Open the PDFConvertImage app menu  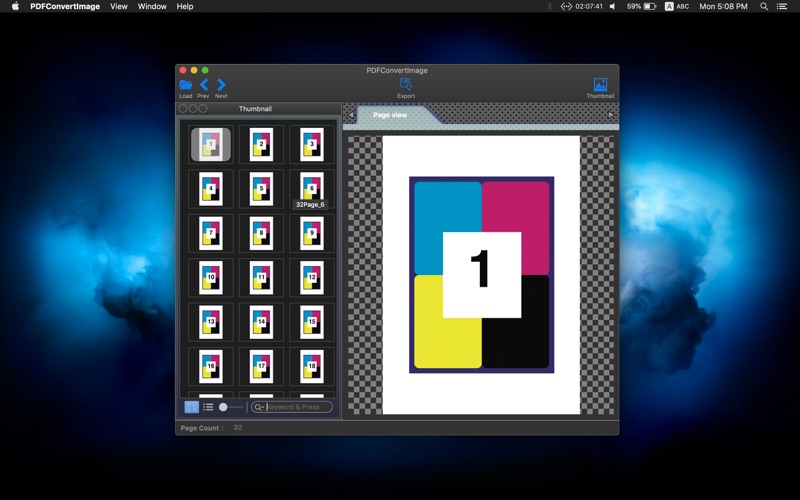coord(65,6)
